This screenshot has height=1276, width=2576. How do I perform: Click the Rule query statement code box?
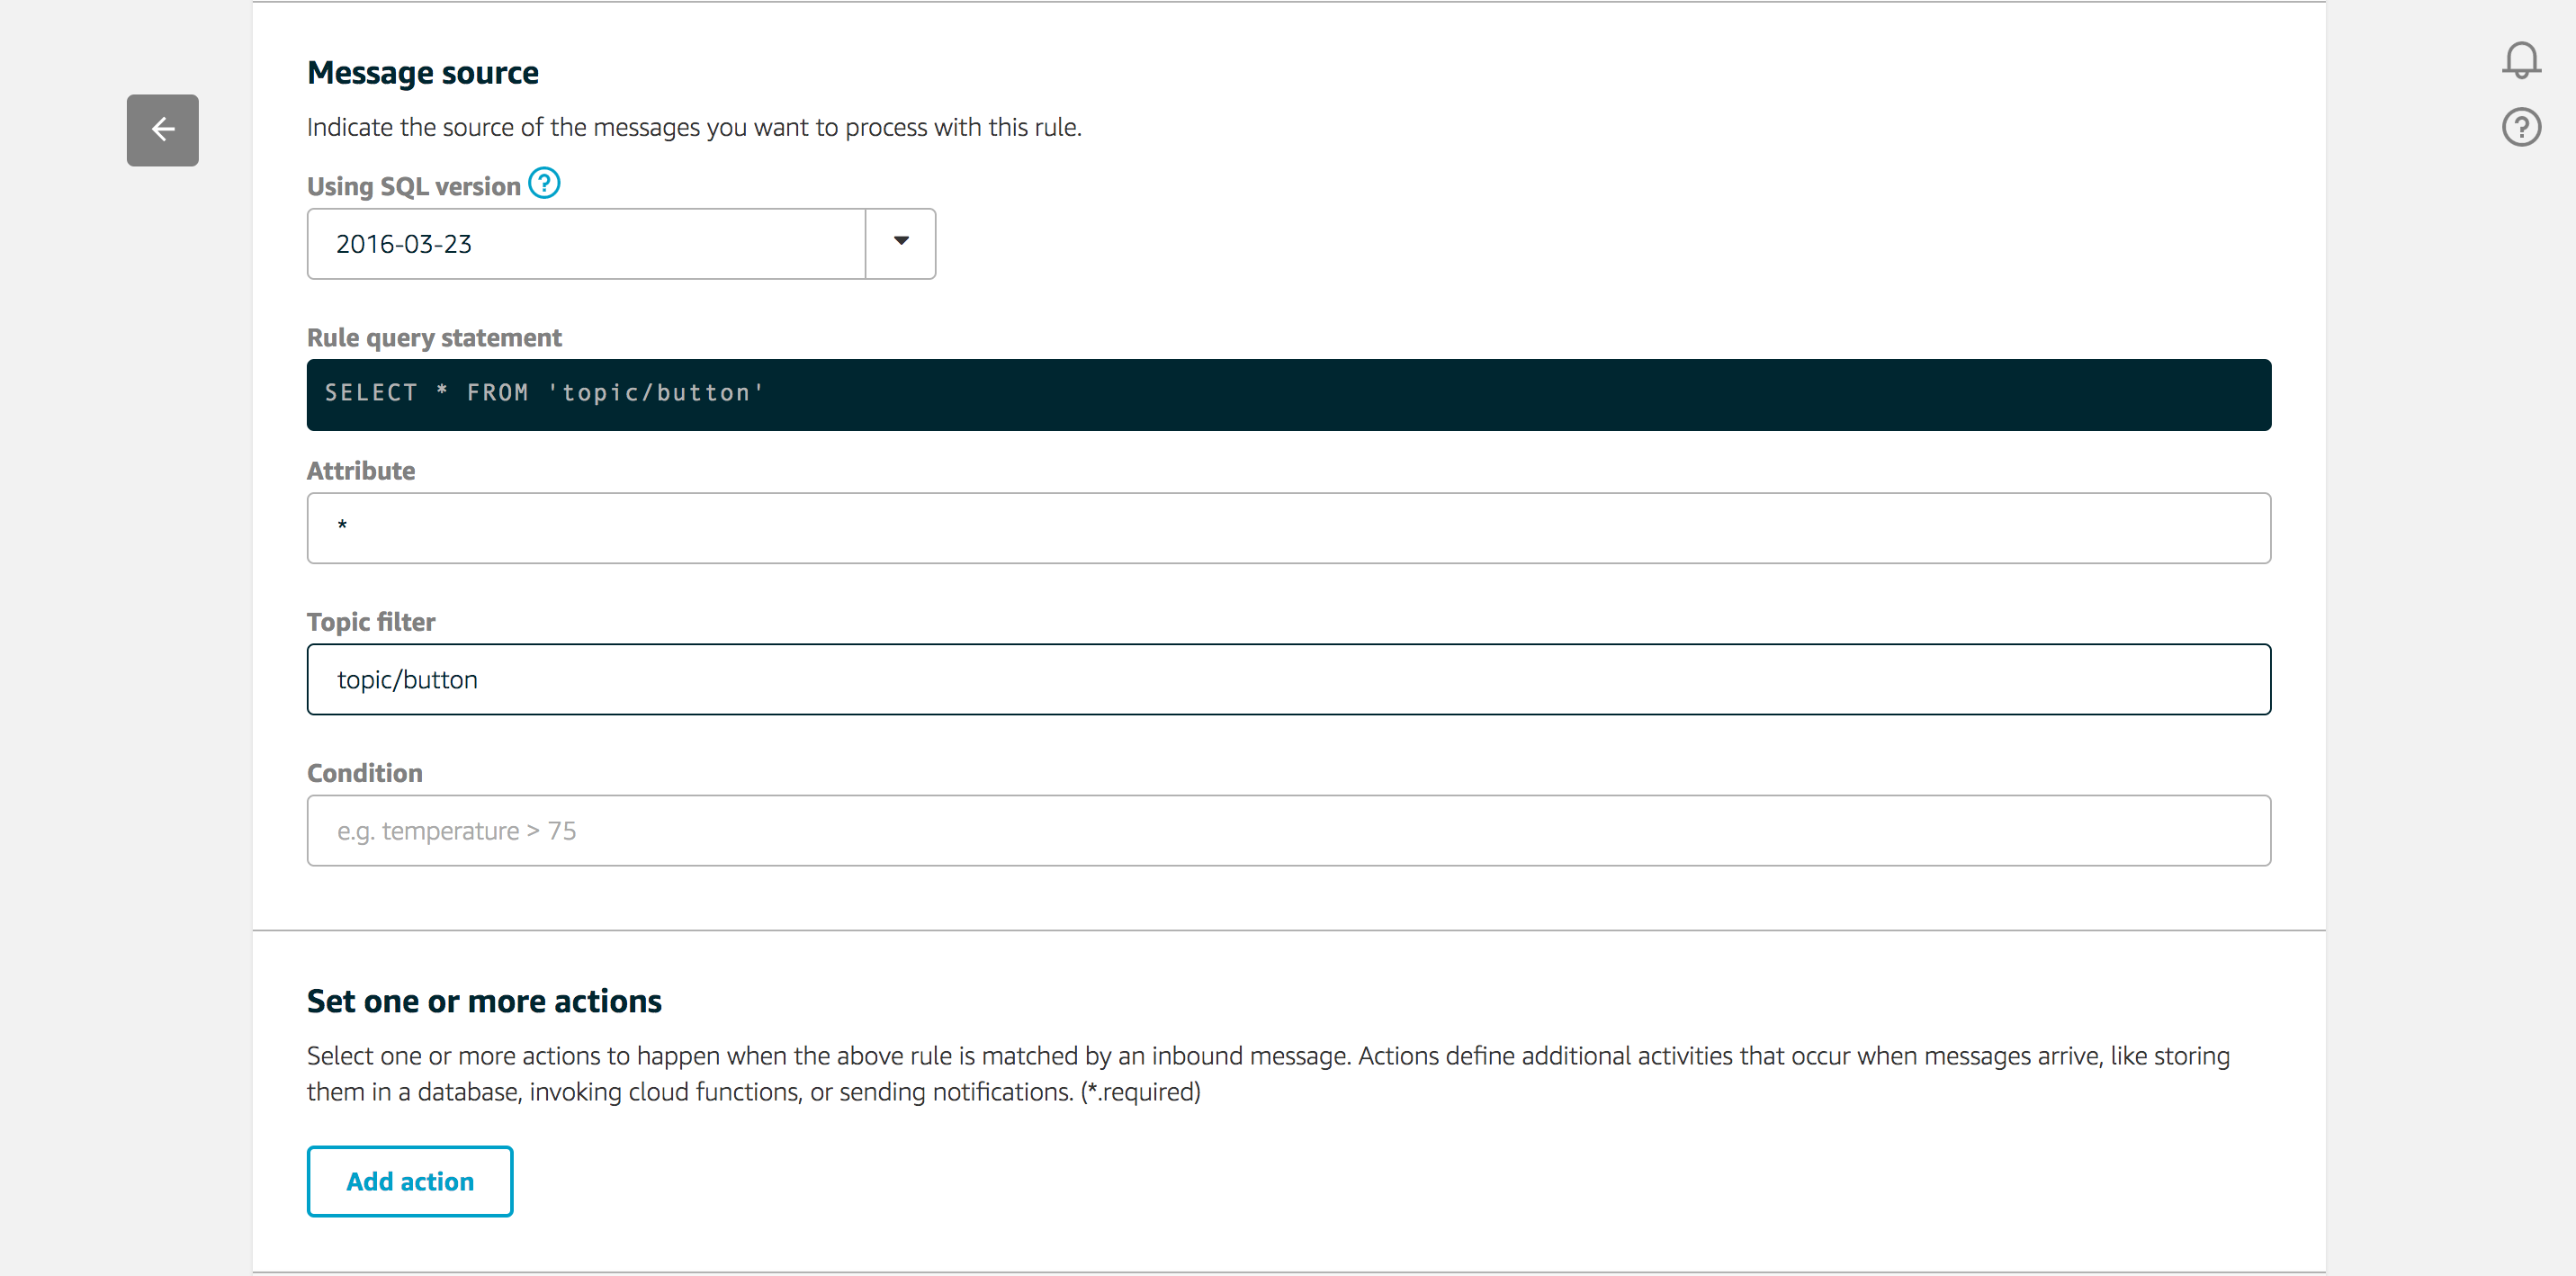1288,394
